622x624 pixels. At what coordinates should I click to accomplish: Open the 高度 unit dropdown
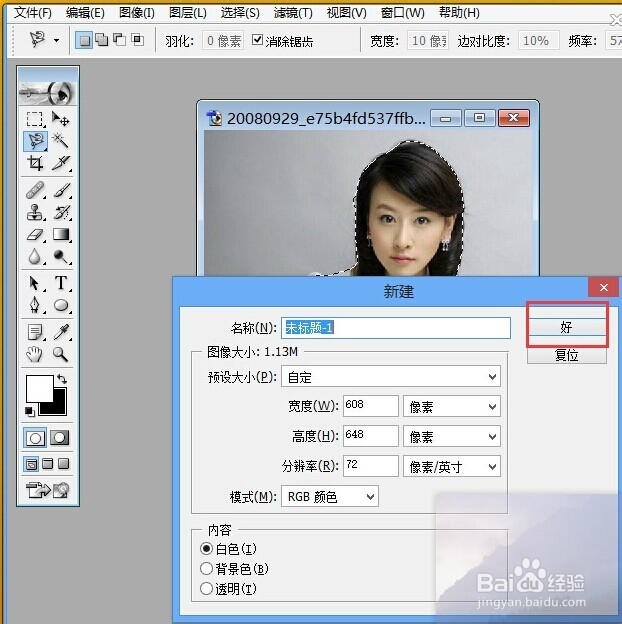tap(452, 437)
